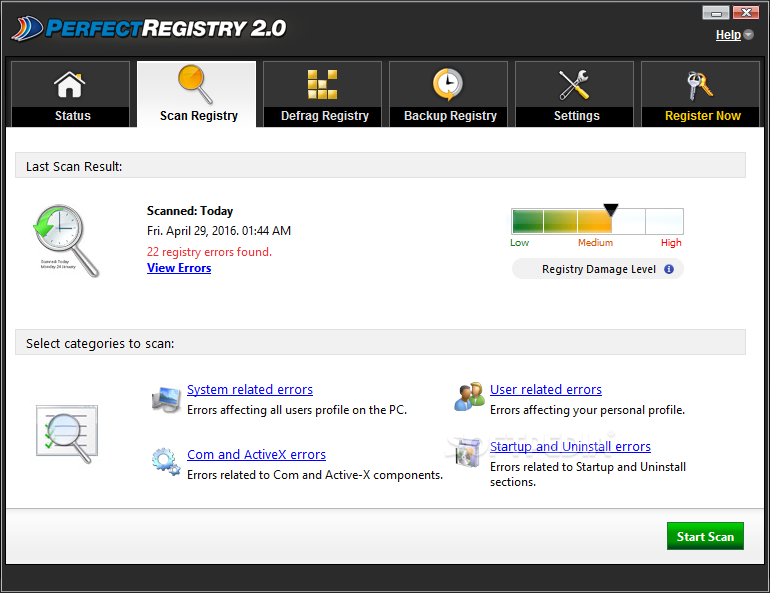Close the PerfectRegistry window
This screenshot has width=770, height=593.
[746, 13]
